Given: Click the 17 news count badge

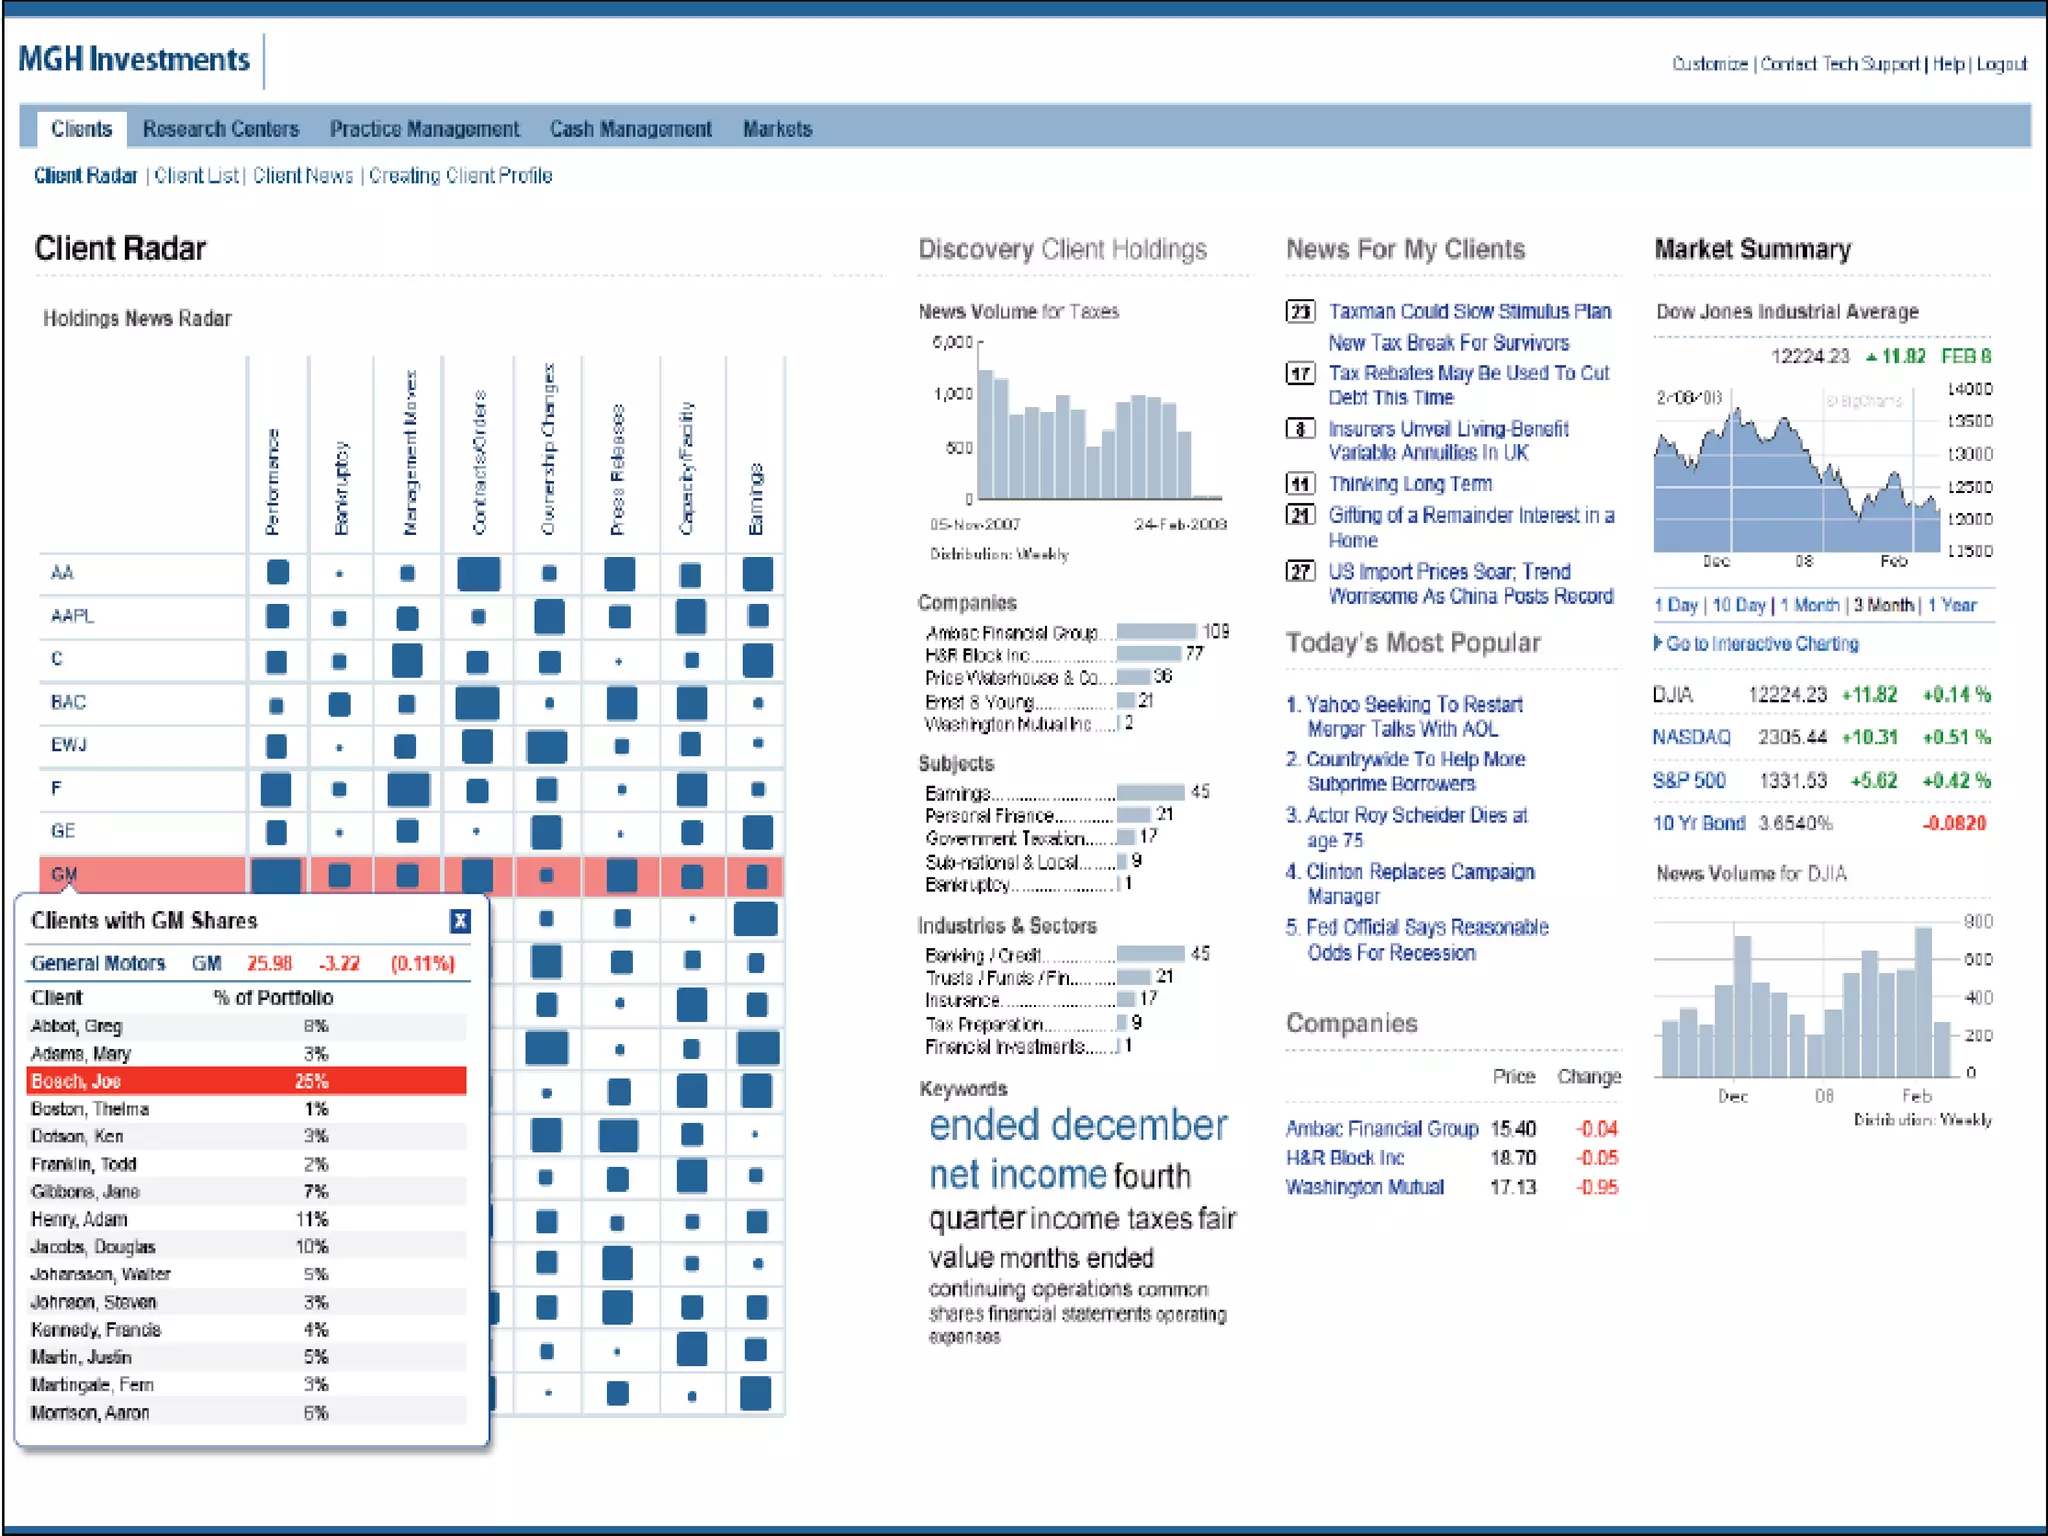Looking at the screenshot, I should [1299, 374].
